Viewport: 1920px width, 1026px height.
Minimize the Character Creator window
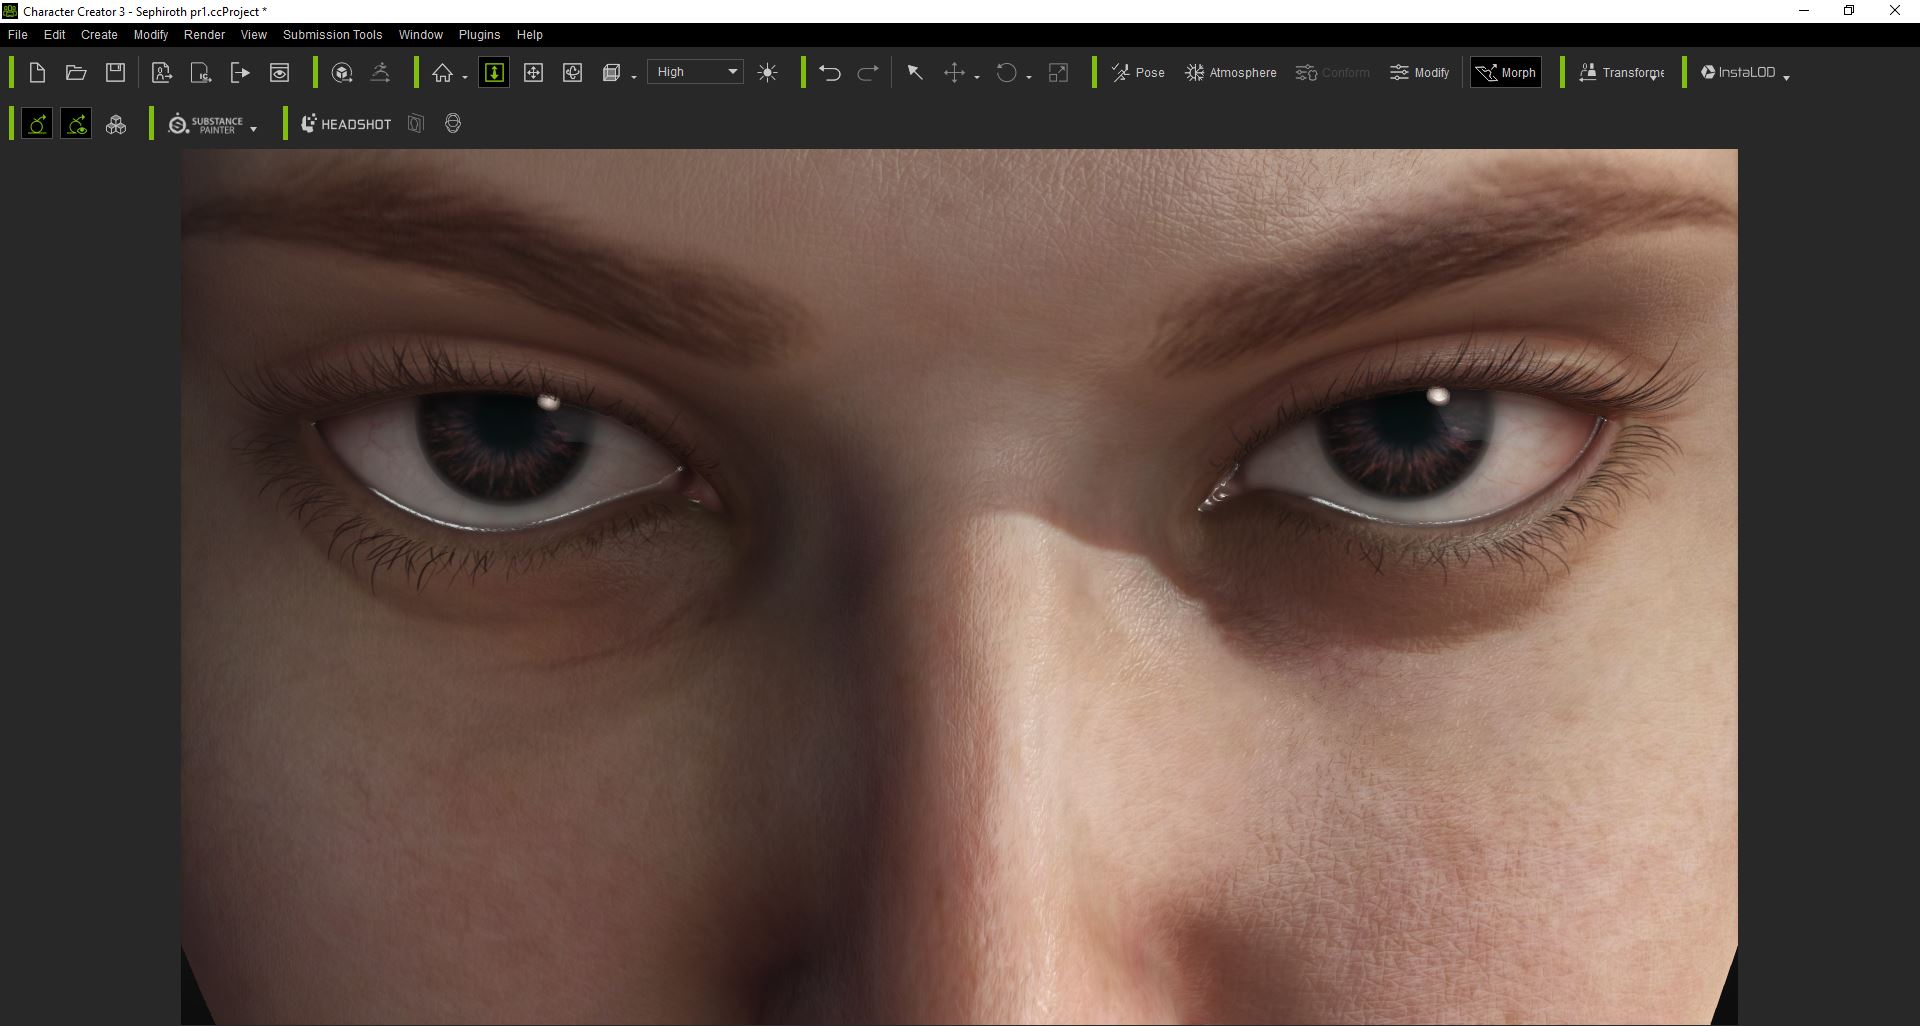(x=1804, y=11)
